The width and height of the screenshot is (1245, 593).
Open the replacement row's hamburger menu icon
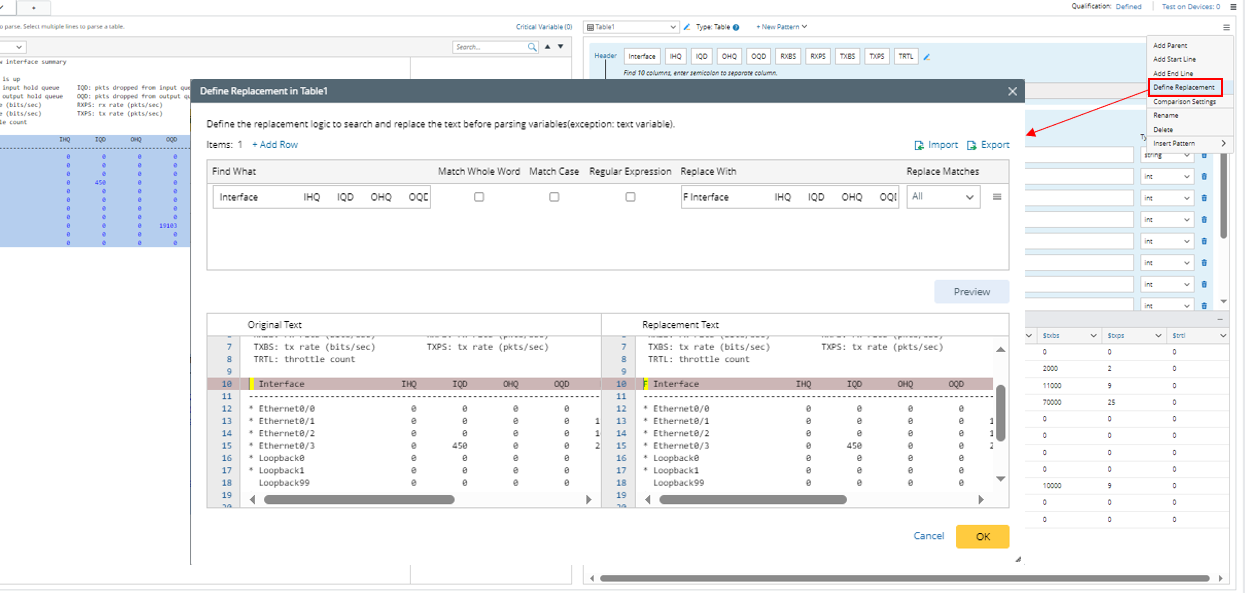coord(996,197)
